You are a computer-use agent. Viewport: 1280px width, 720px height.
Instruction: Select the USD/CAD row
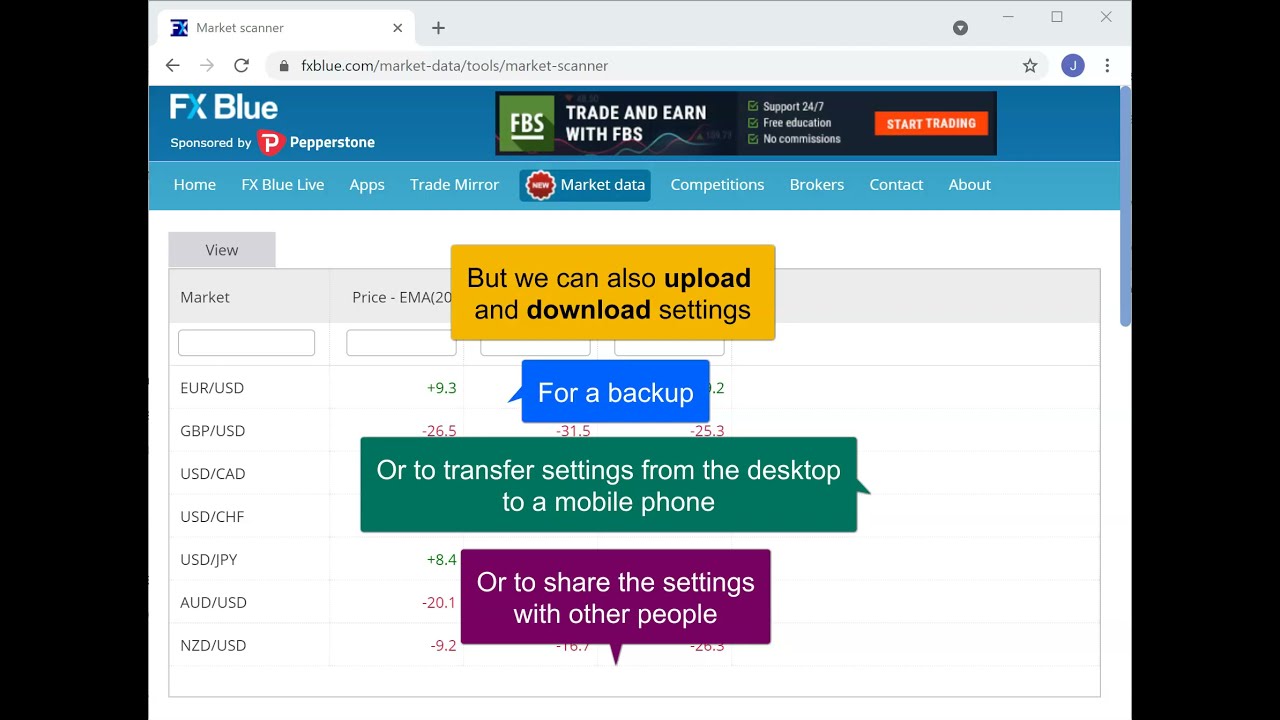click(x=634, y=474)
